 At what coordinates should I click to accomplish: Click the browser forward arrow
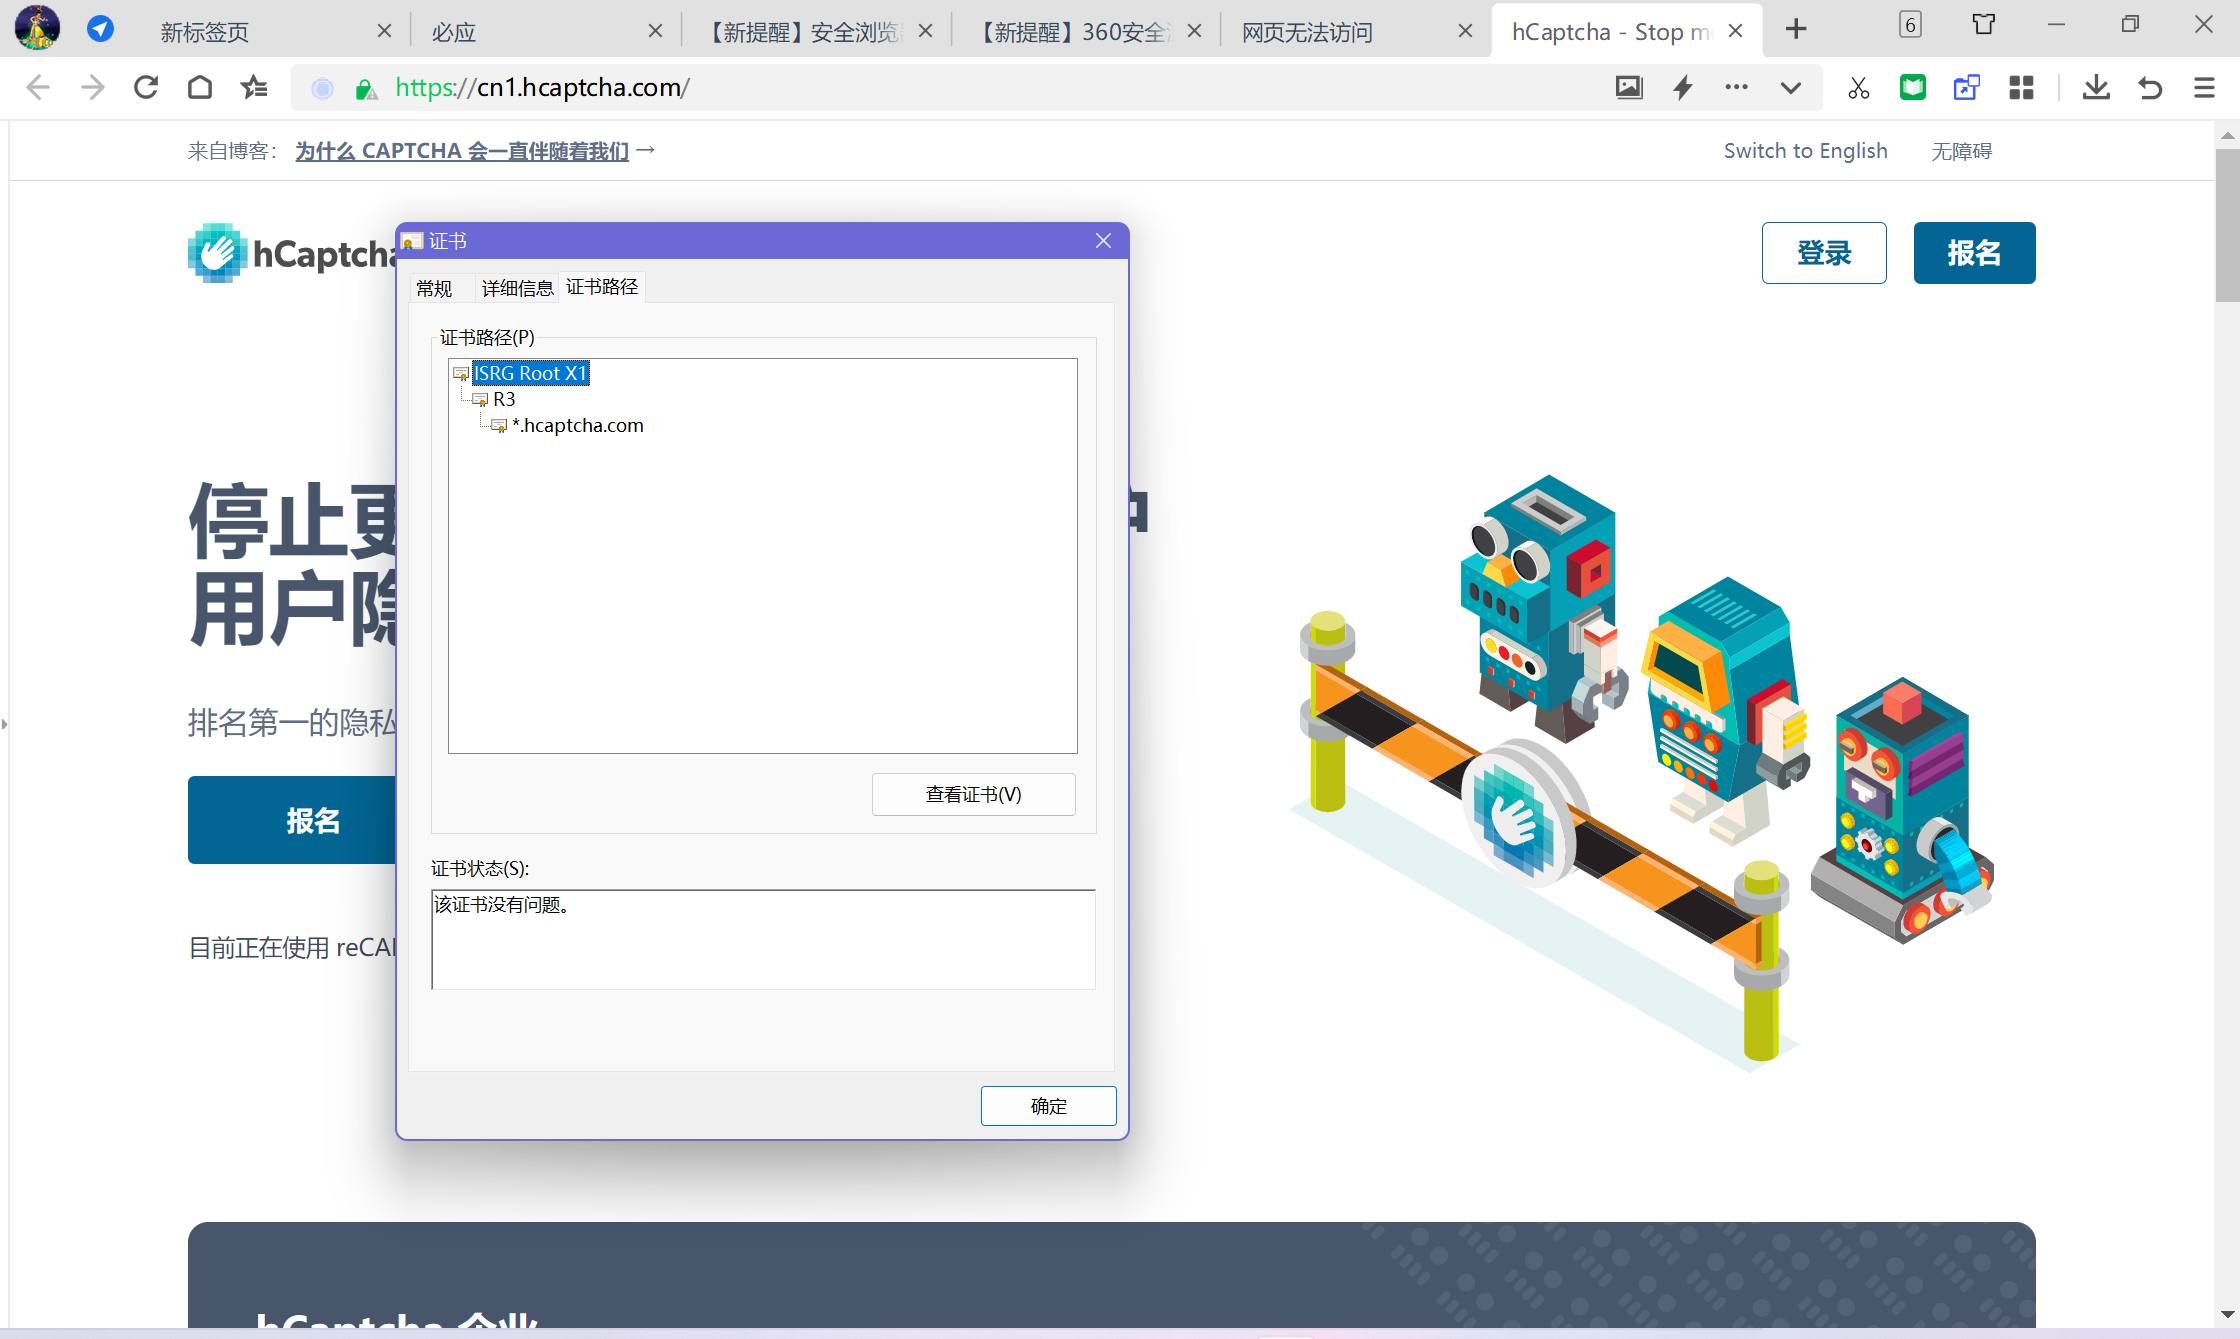[x=92, y=88]
